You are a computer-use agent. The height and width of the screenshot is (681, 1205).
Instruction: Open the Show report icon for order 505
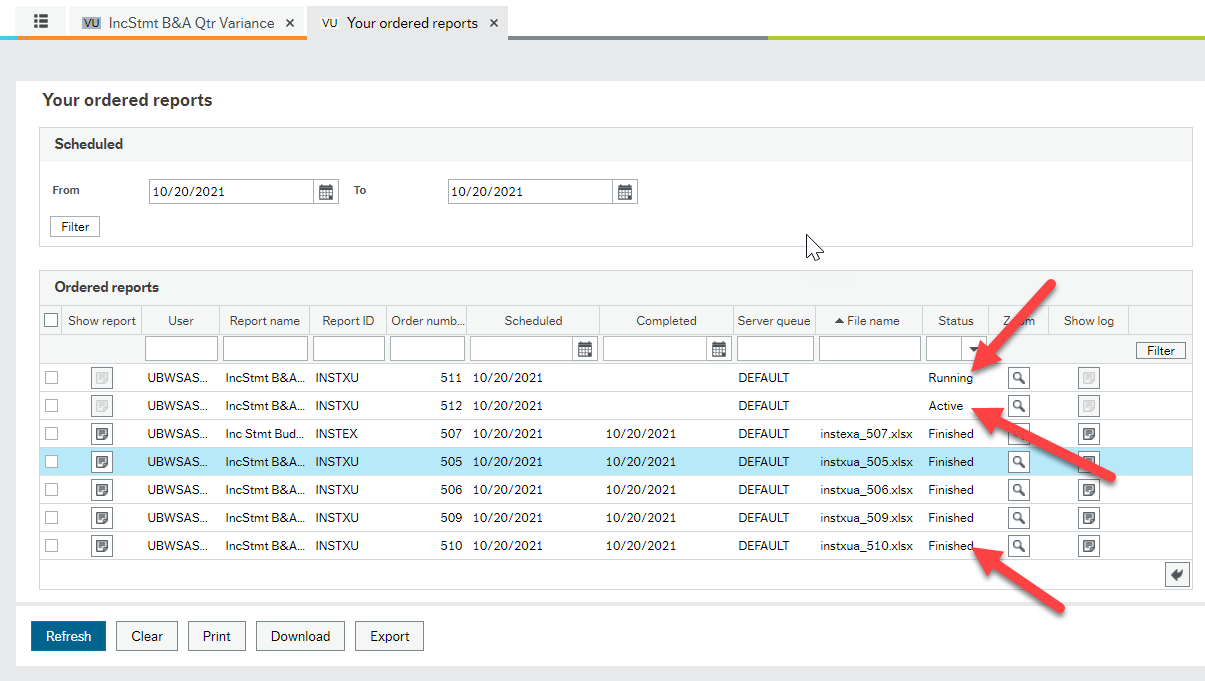tap(101, 461)
